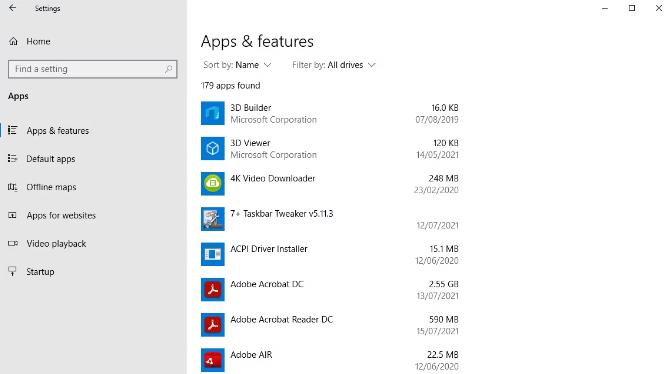Click the Apps & features list icon
Screen dimensions: 670x374
click(12, 130)
